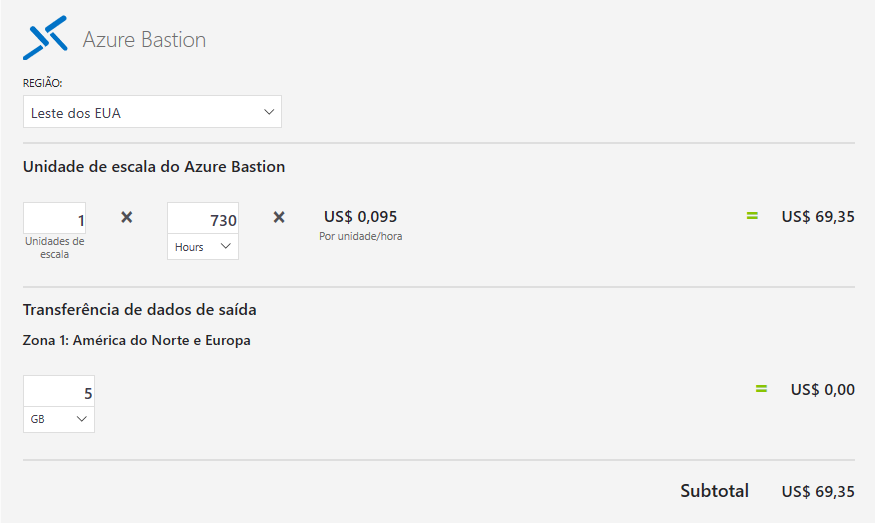The image size is (875, 523).
Task: Click the scale units input field showing 1
Action: 55,219
